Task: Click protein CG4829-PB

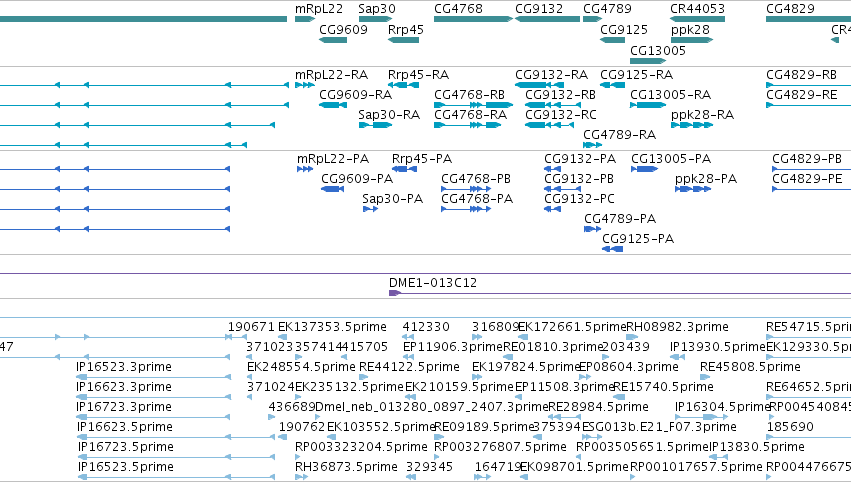Action: click(807, 159)
